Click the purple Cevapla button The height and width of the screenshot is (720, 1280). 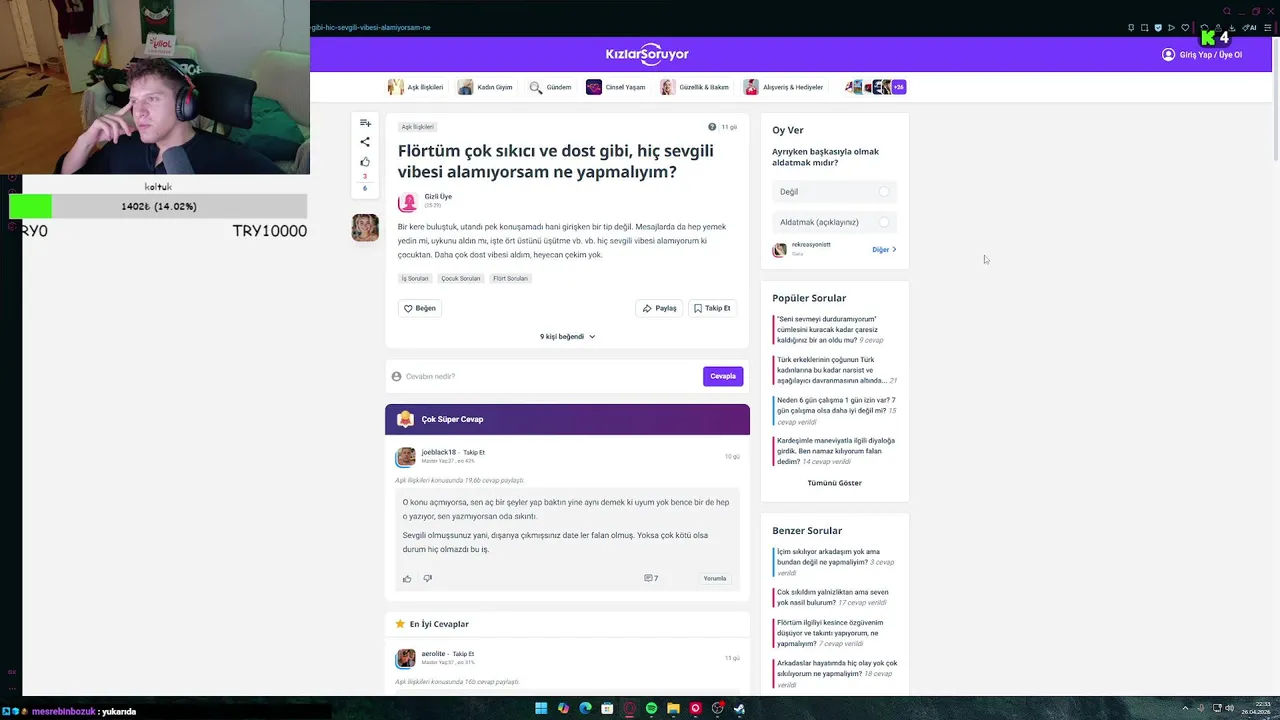(723, 376)
